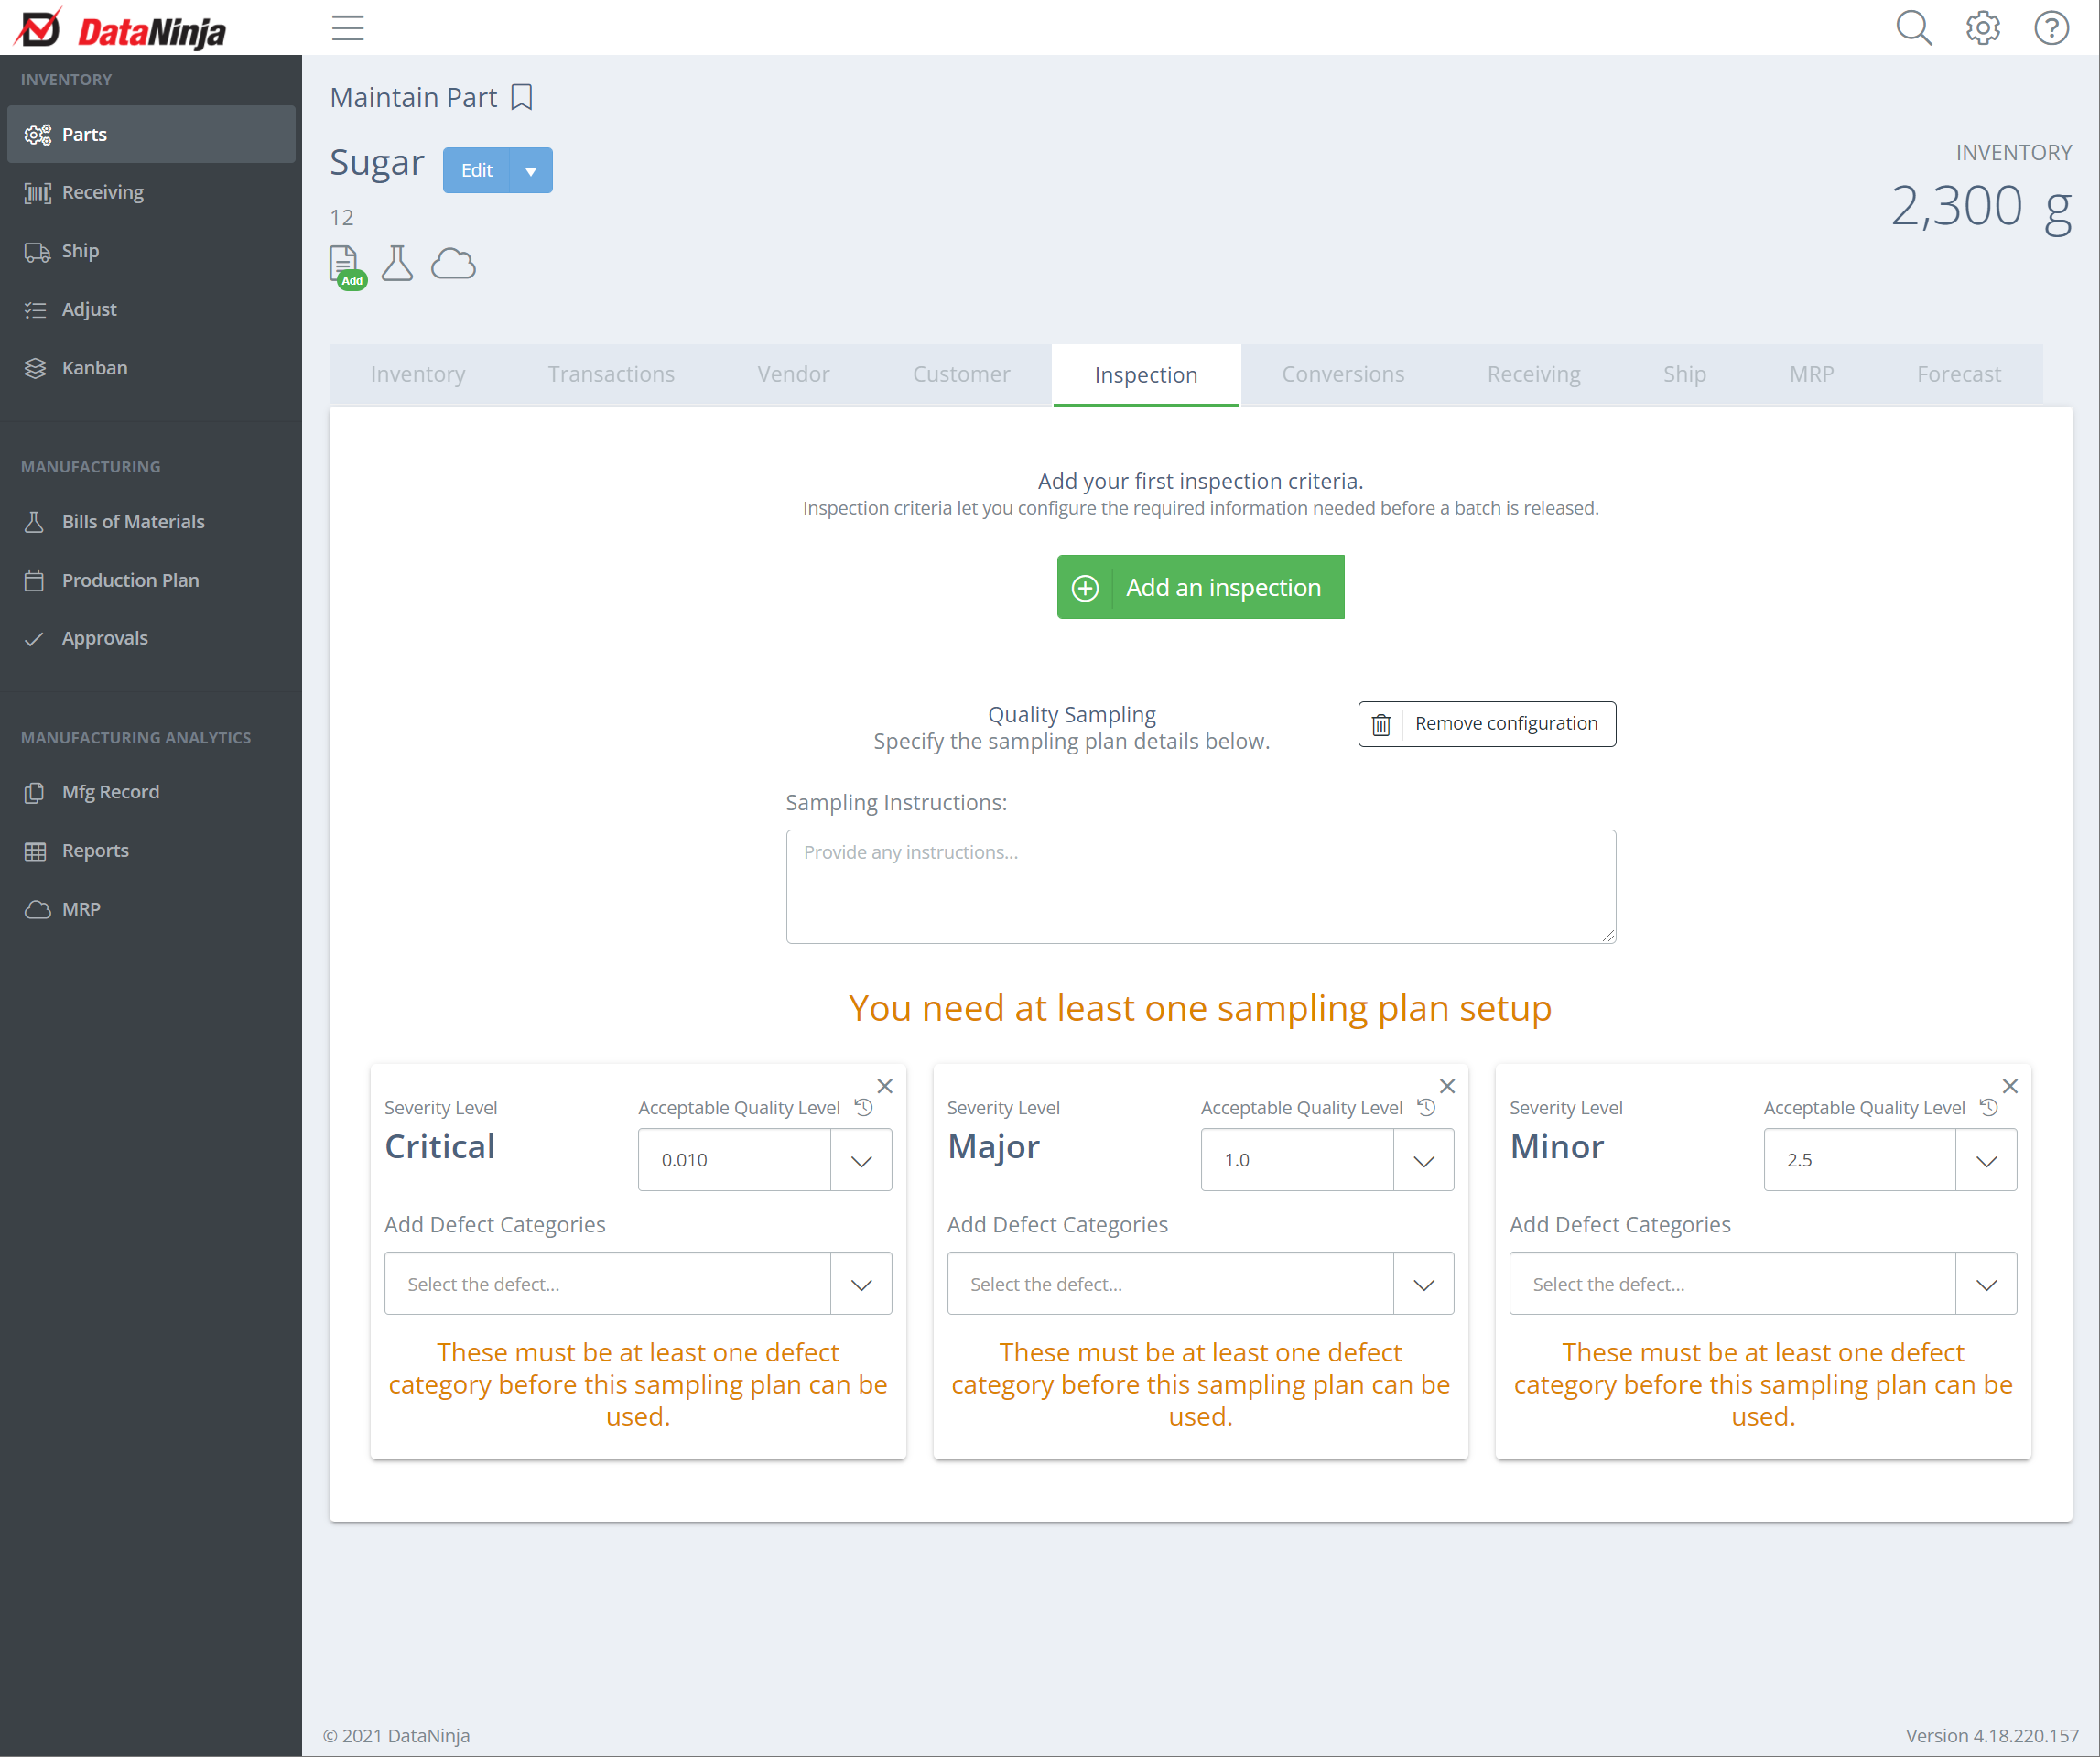The image size is (2100, 1757).
Task: Reset Critical Acceptable Quality Level history icon
Action: coord(864,1107)
